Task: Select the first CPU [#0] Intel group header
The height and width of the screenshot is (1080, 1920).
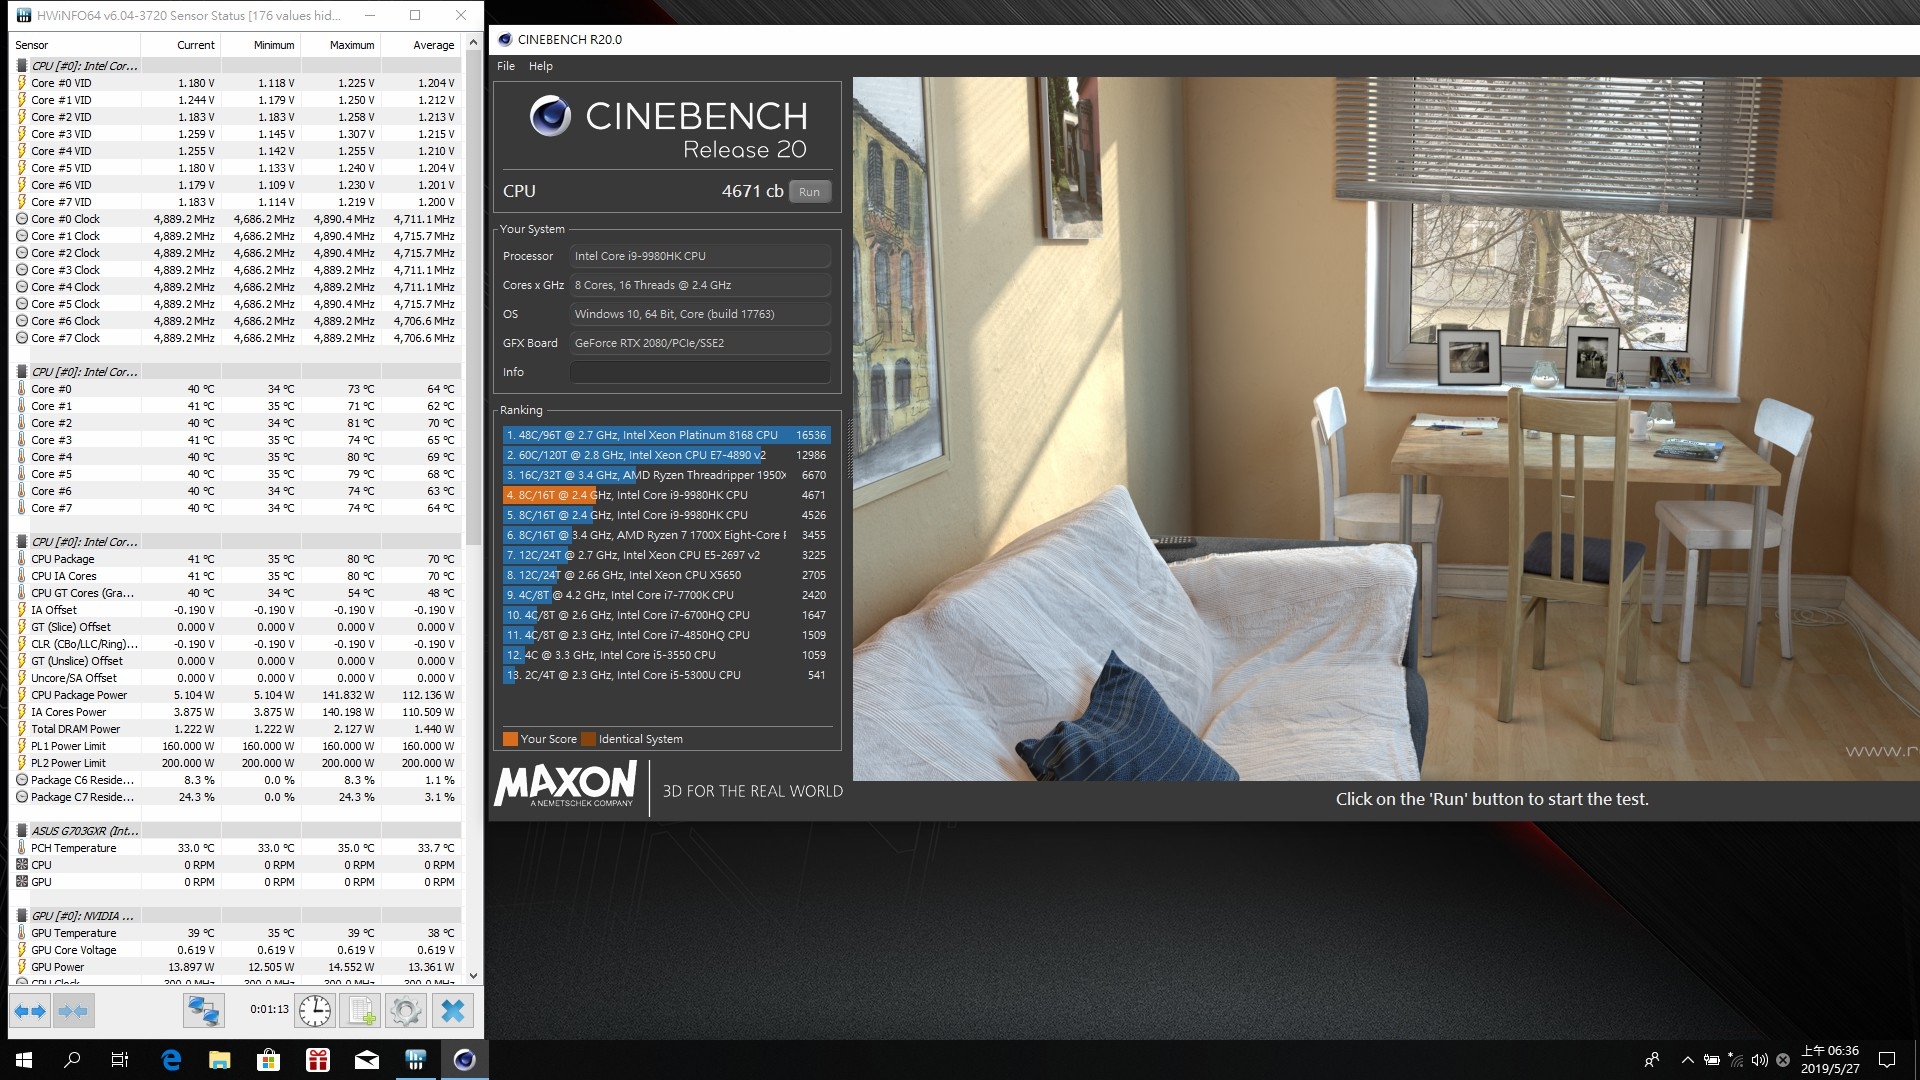Action: [237, 66]
